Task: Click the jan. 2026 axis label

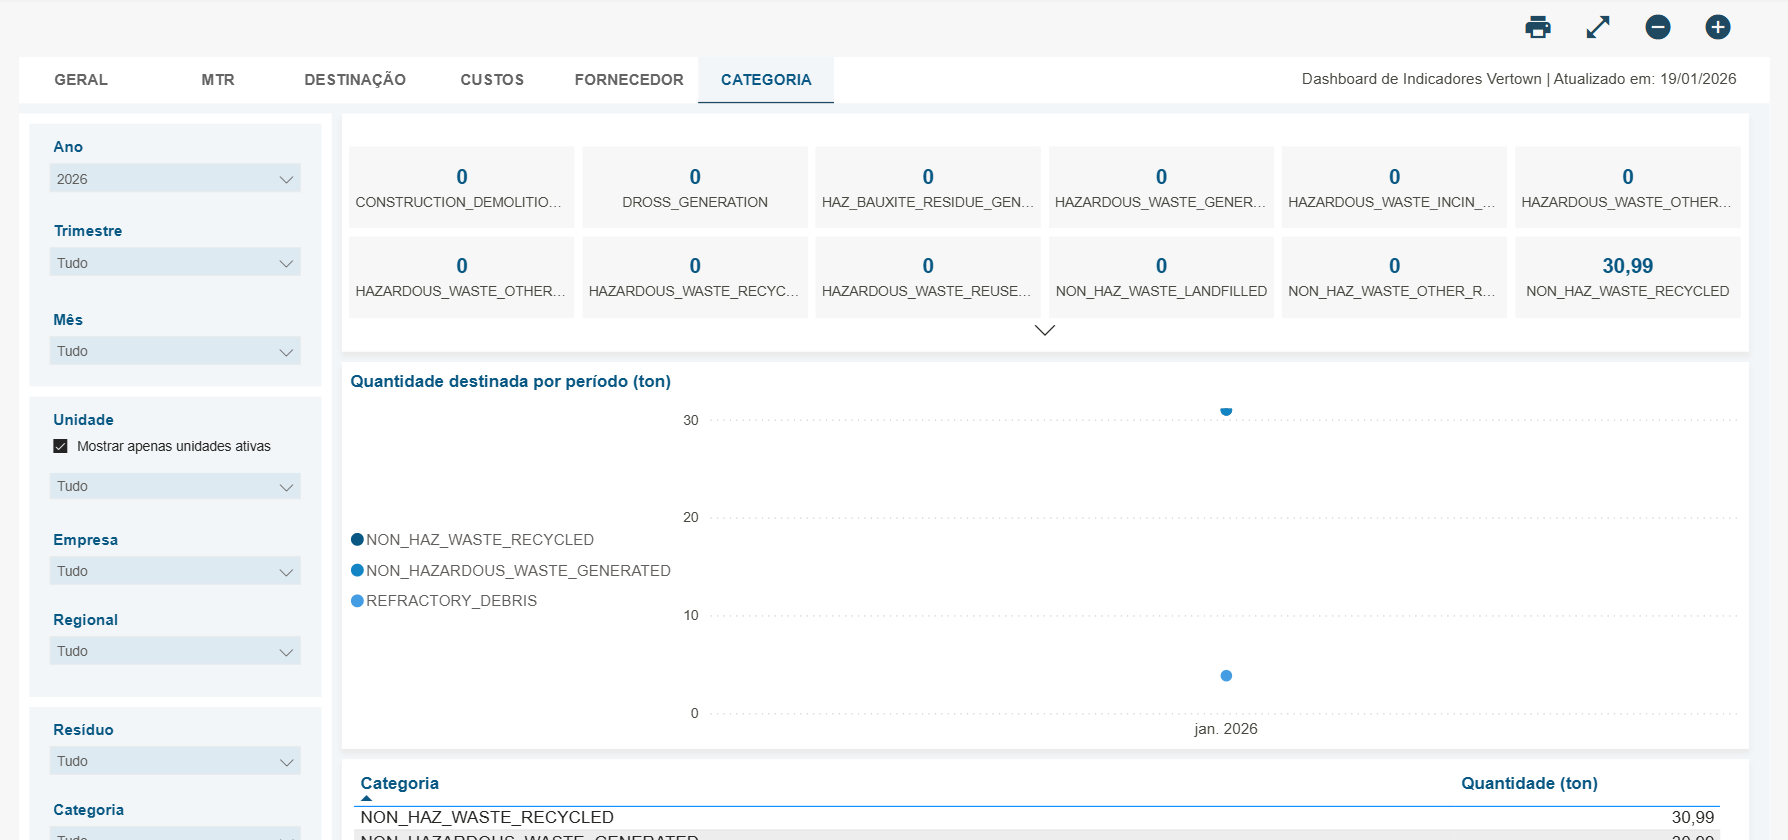Action: [1226, 729]
